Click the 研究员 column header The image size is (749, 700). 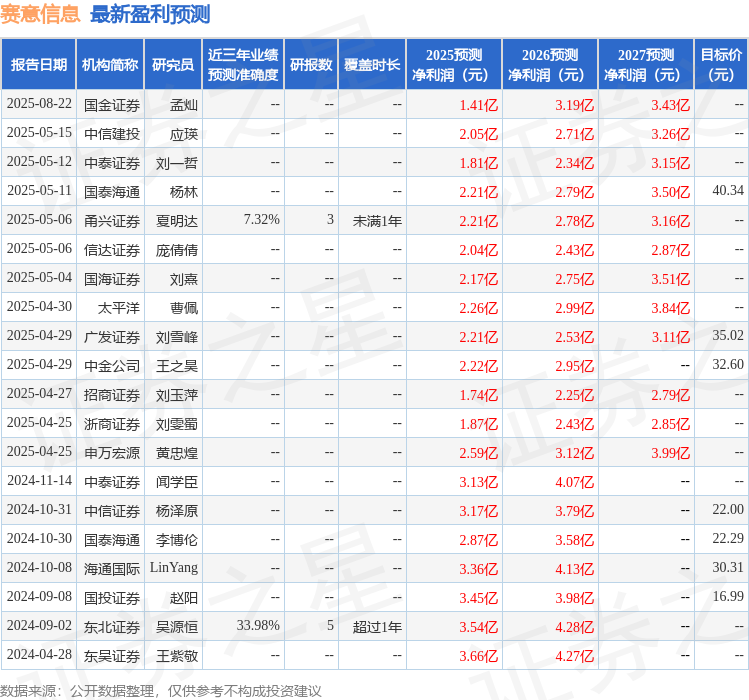point(173,65)
